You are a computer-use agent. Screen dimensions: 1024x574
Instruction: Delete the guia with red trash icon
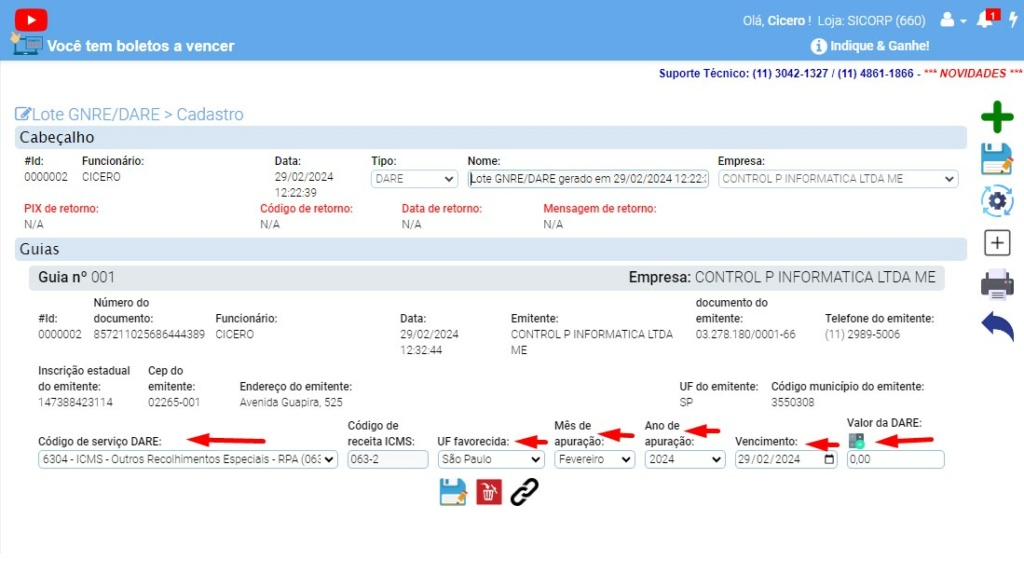pyautogui.click(x=488, y=492)
